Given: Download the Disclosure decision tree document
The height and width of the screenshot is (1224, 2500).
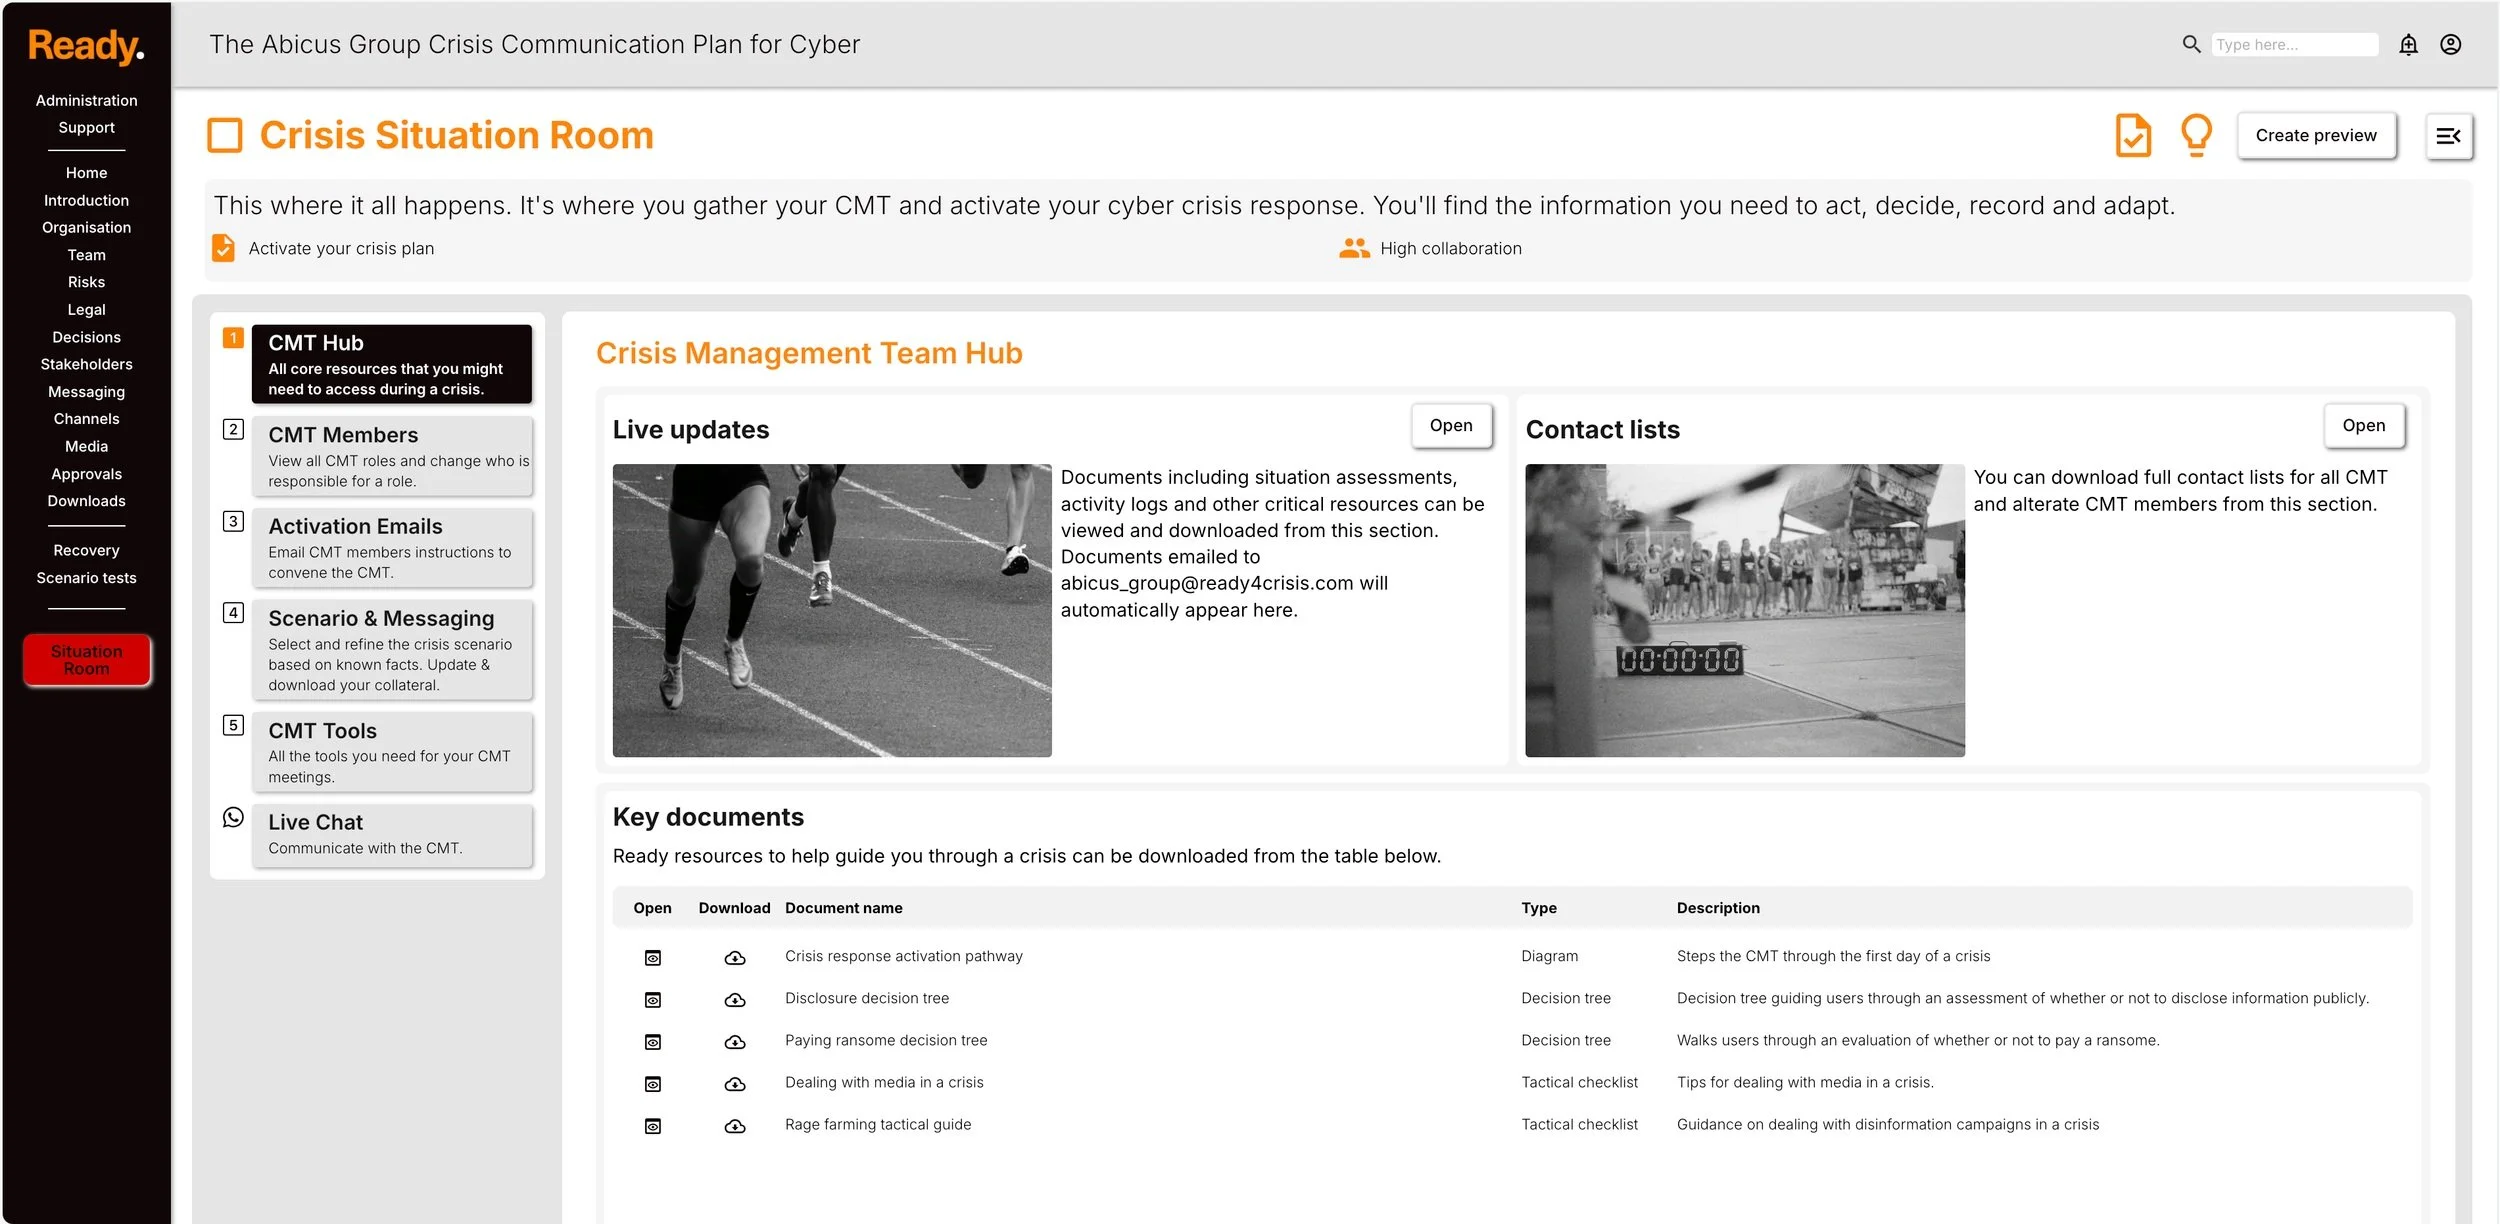Looking at the screenshot, I should (x=735, y=1000).
